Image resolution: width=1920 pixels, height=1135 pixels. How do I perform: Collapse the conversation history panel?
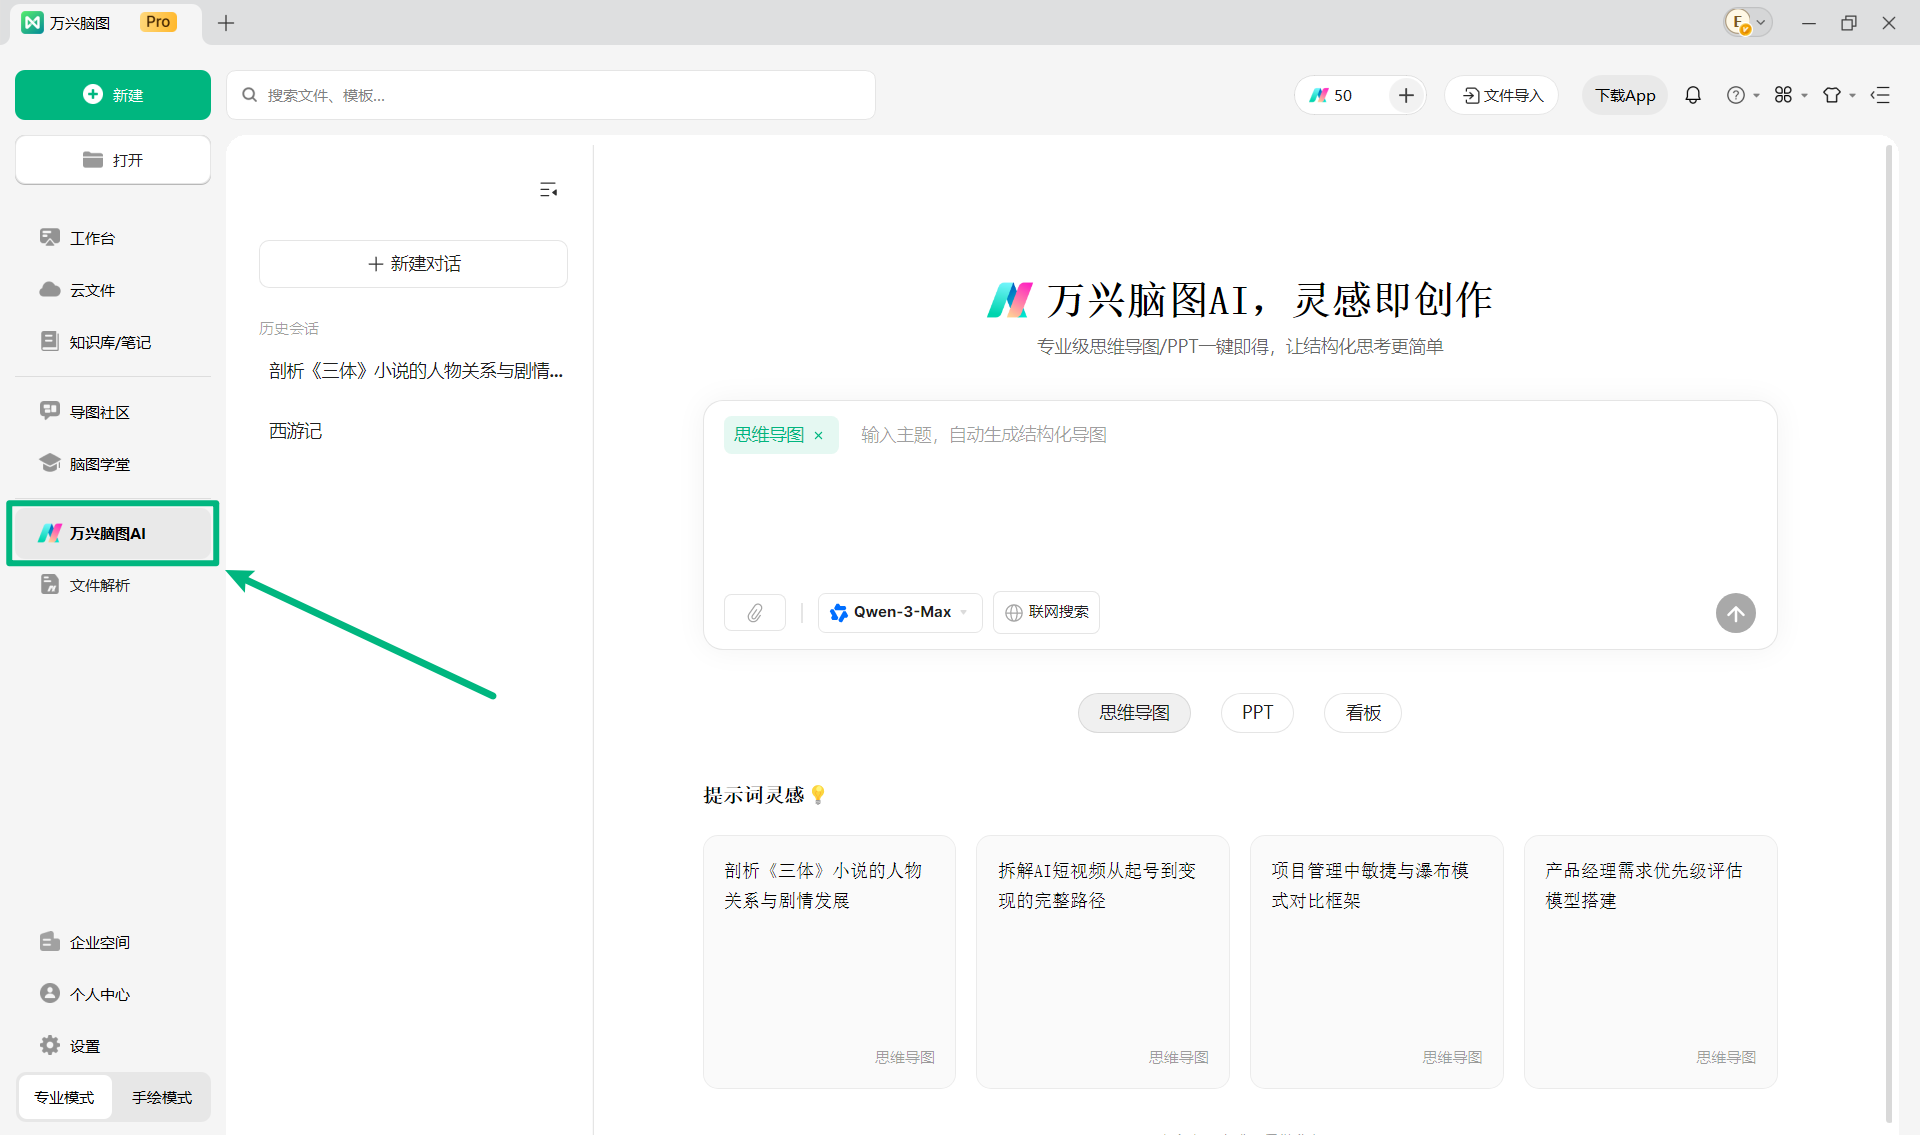(x=548, y=190)
